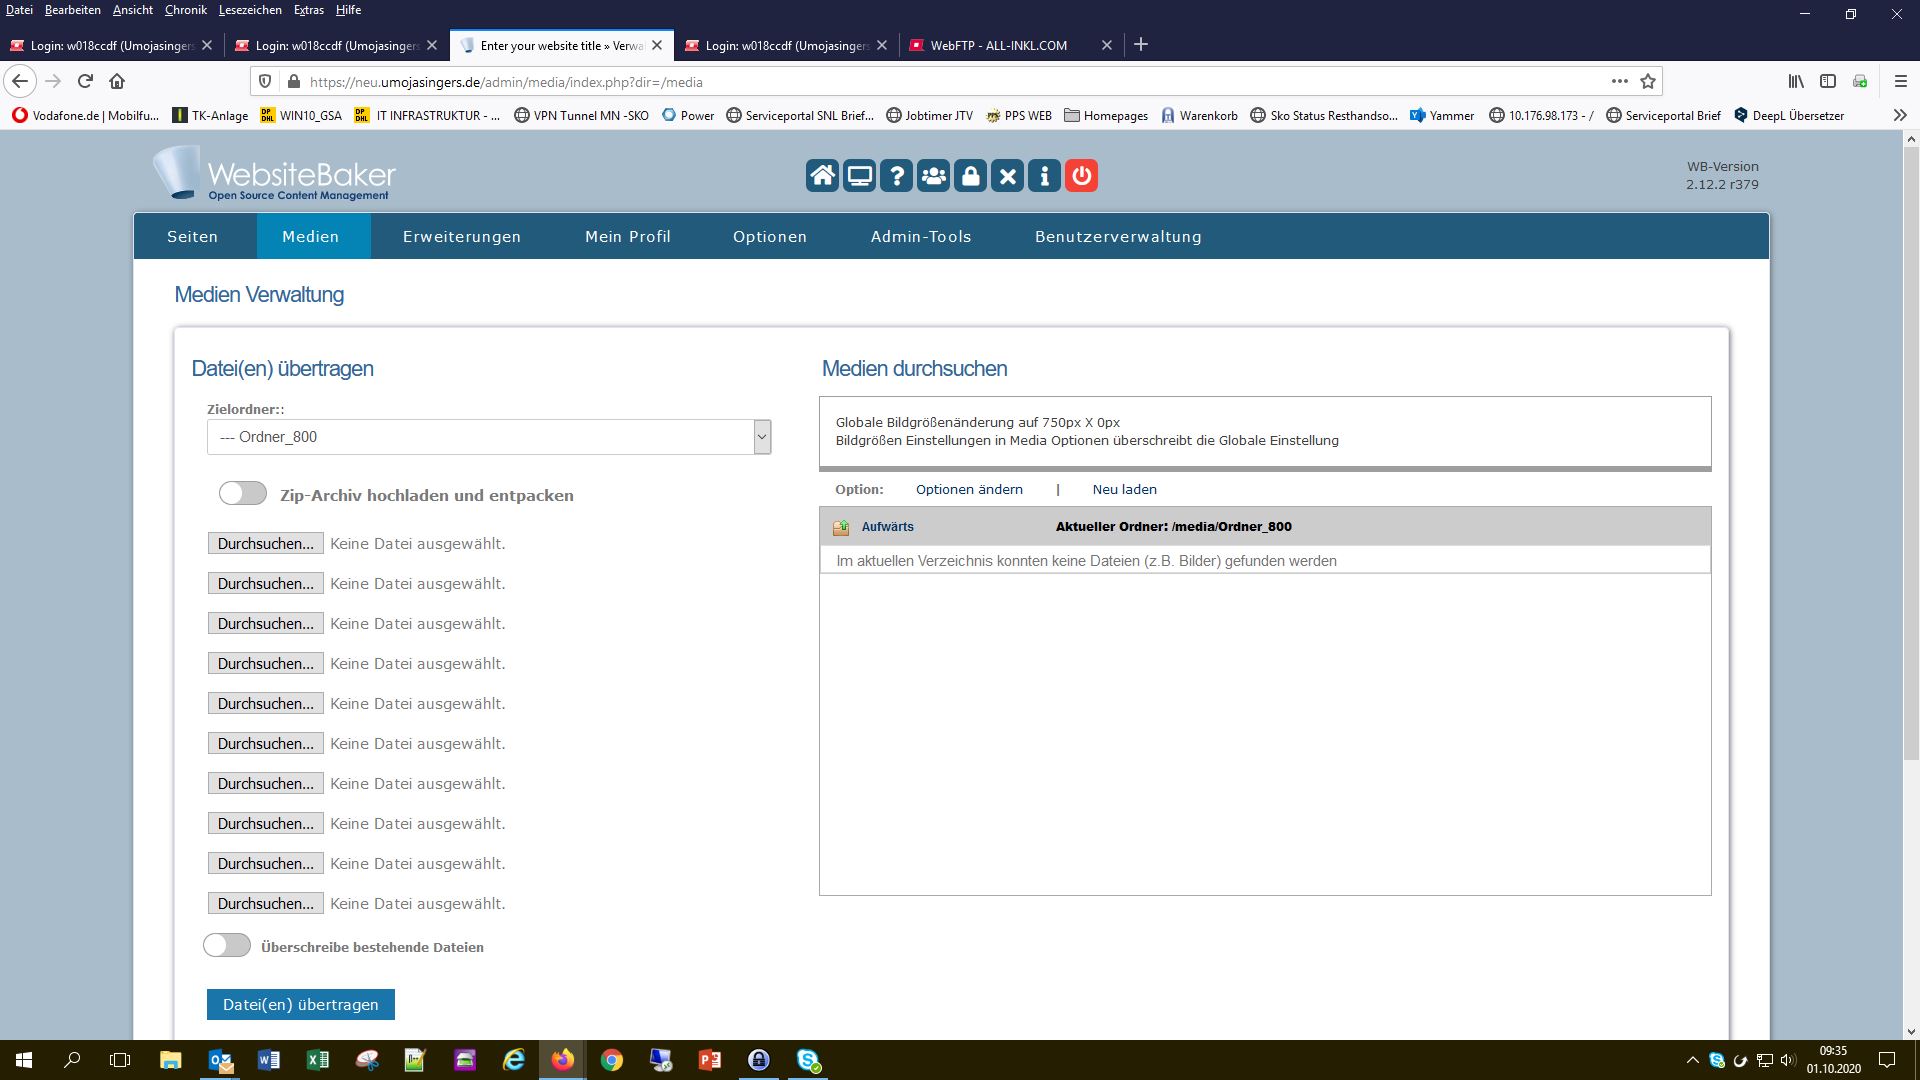Click the browser home button
The width and height of the screenshot is (1920, 1080).
click(117, 81)
